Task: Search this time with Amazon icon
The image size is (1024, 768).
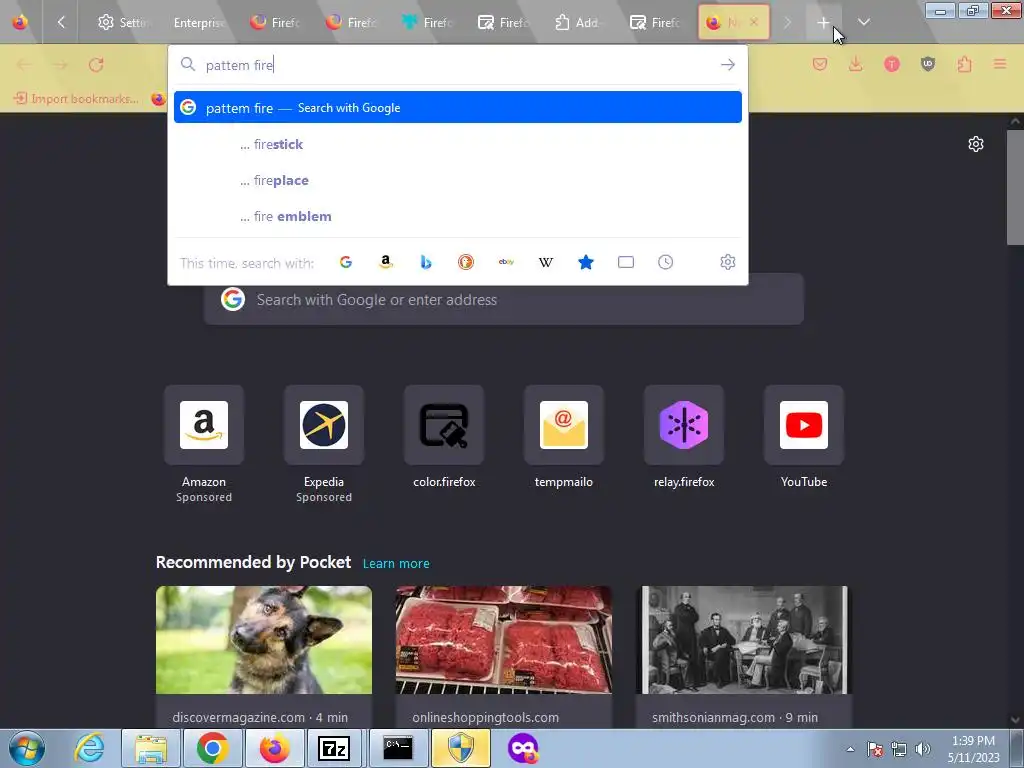Action: coord(386,262)
